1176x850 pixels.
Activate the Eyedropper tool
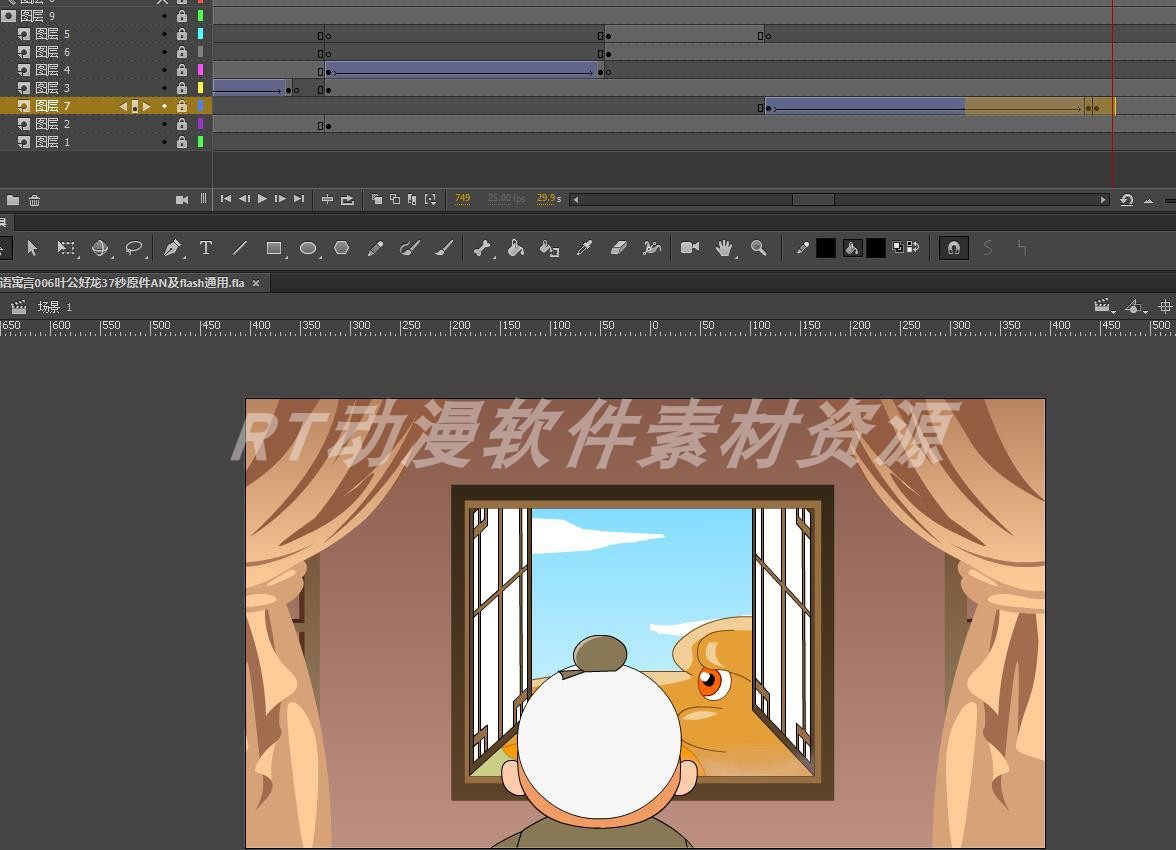[x=586, y=248]
